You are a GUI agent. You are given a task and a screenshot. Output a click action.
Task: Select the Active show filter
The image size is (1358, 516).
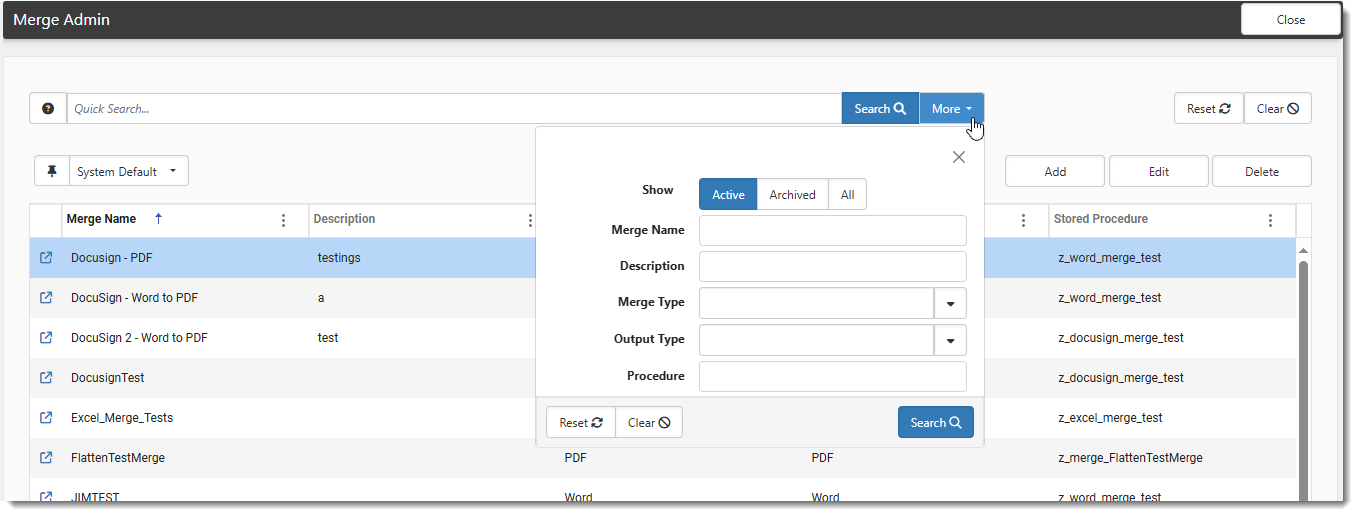[x=728, y=195]
